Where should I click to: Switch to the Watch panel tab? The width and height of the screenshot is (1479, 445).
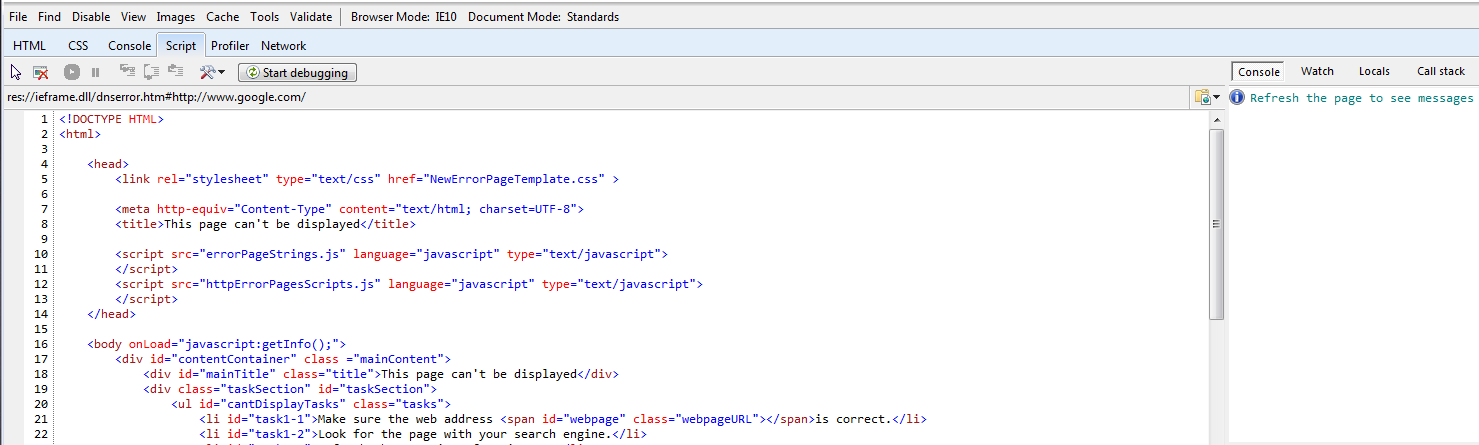[x=1317, y=71]
